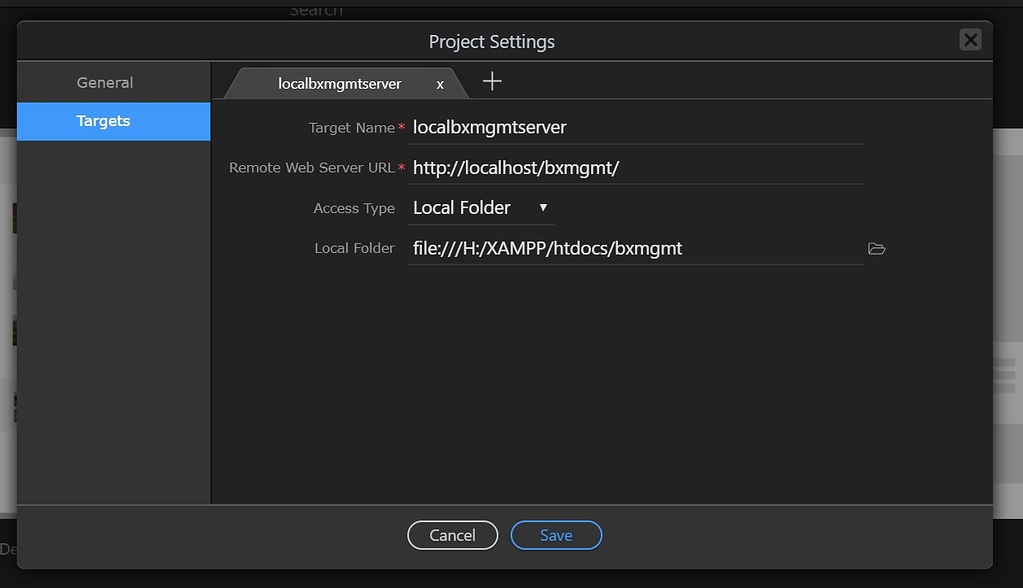The height and width of the screenshot is (588, 1023).
Task: Switch to the General settings section
Action: (x=103, y=82)
